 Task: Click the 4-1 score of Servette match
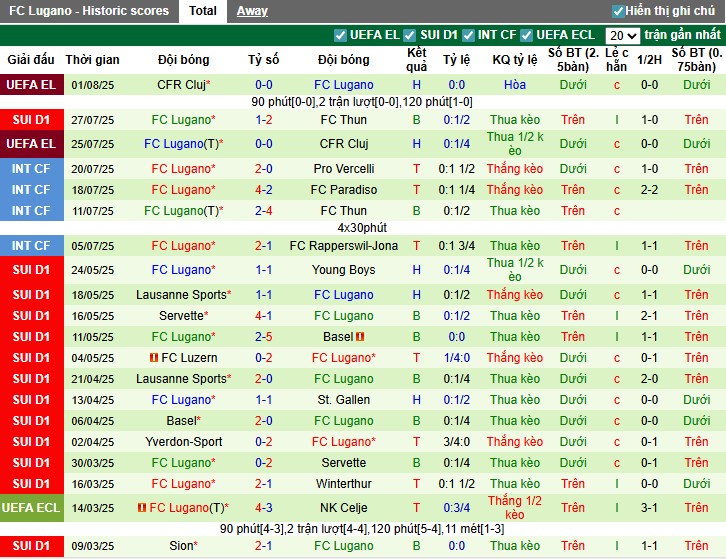[263, 316]
